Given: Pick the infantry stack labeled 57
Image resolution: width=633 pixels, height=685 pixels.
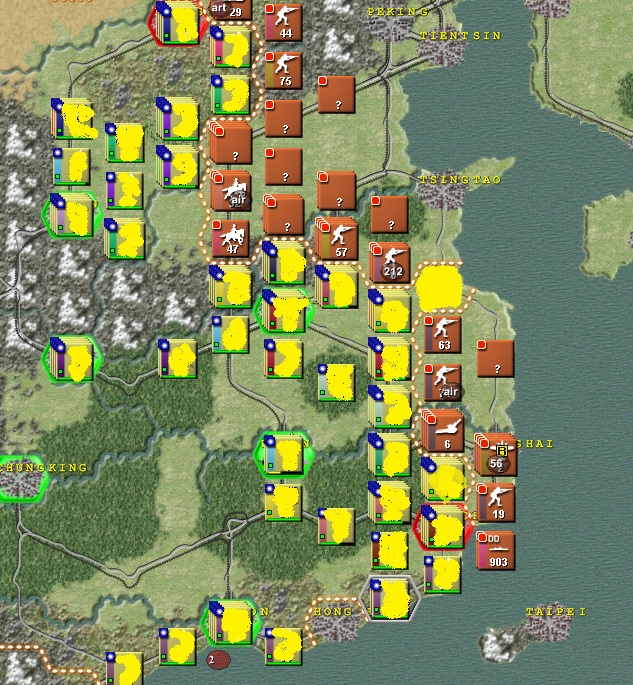Looking at the screenshot, I should [336, 239].
